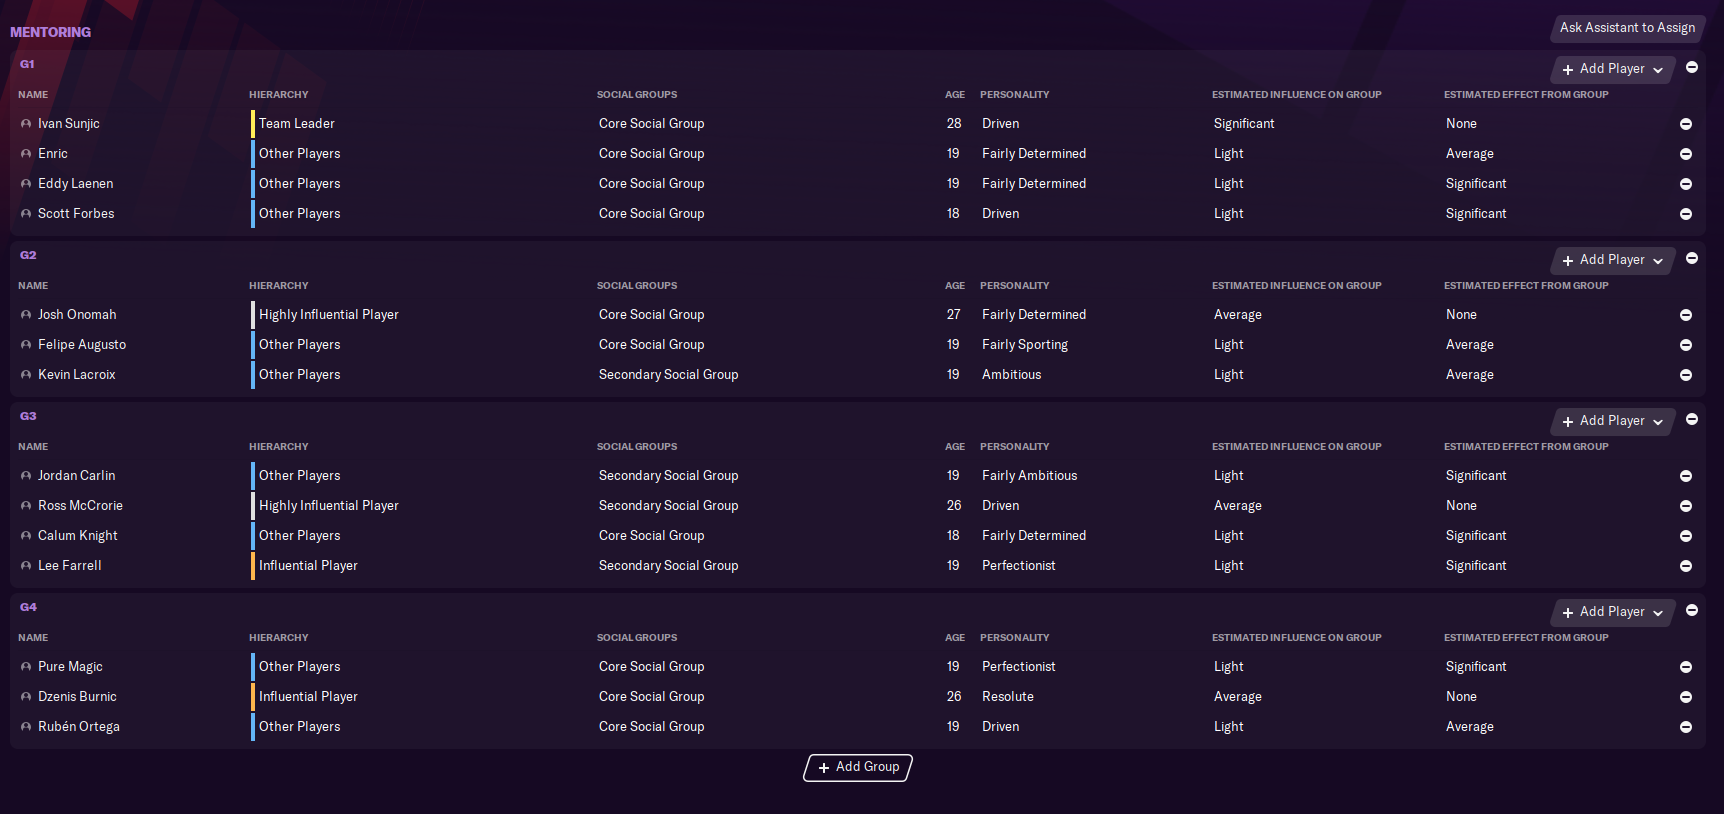This screenshot has height=814, width=1724.
Task: Delete the entire G2 mentoring group
Action: pos(1692,258)
